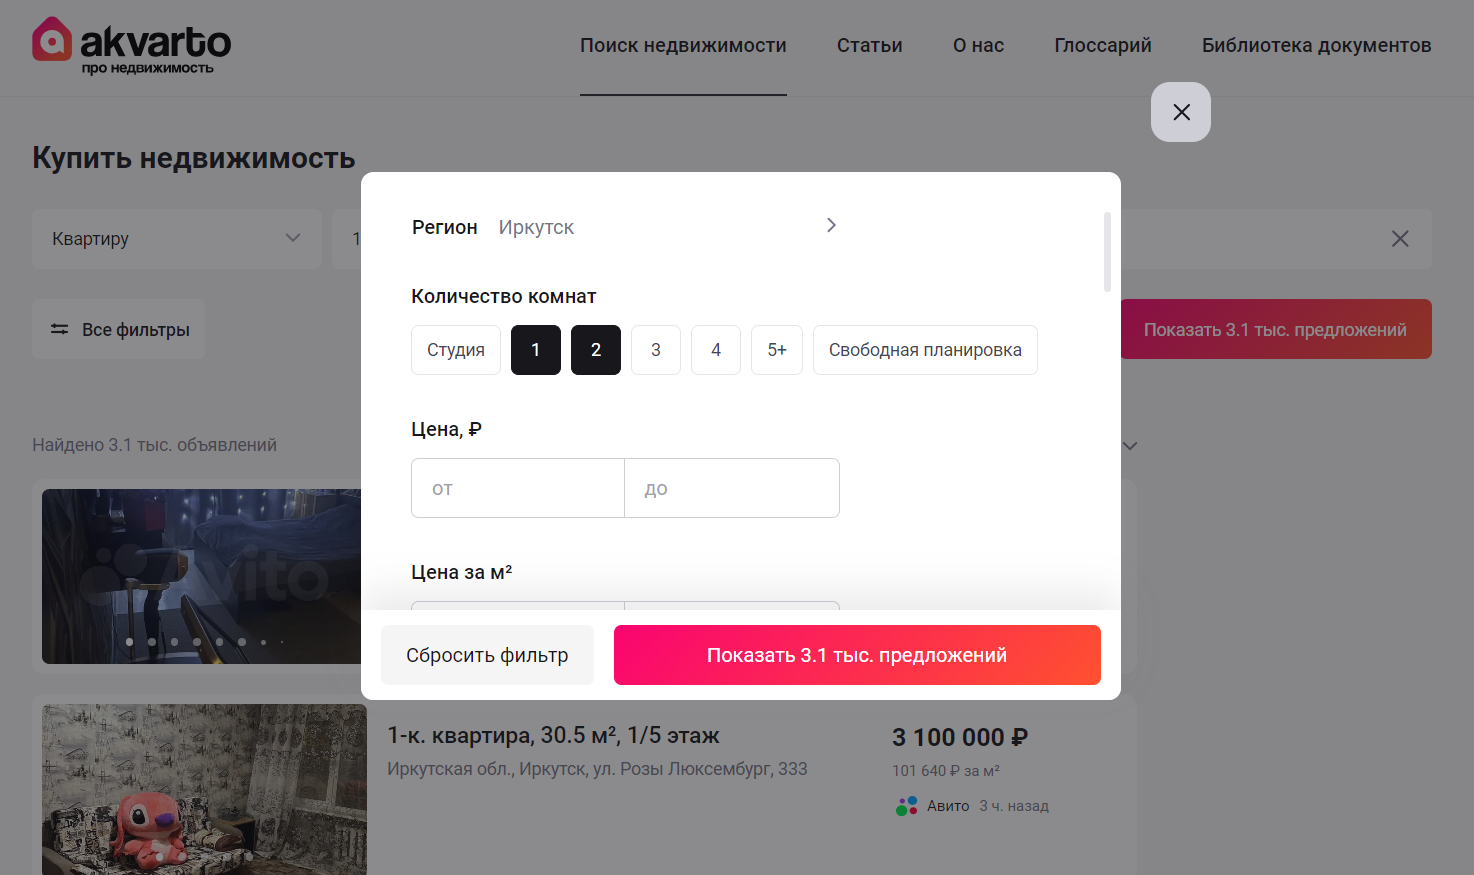Screen dimensions: 1474x875
Task: Click the Иркутск region value
Action: coord(536,227)
